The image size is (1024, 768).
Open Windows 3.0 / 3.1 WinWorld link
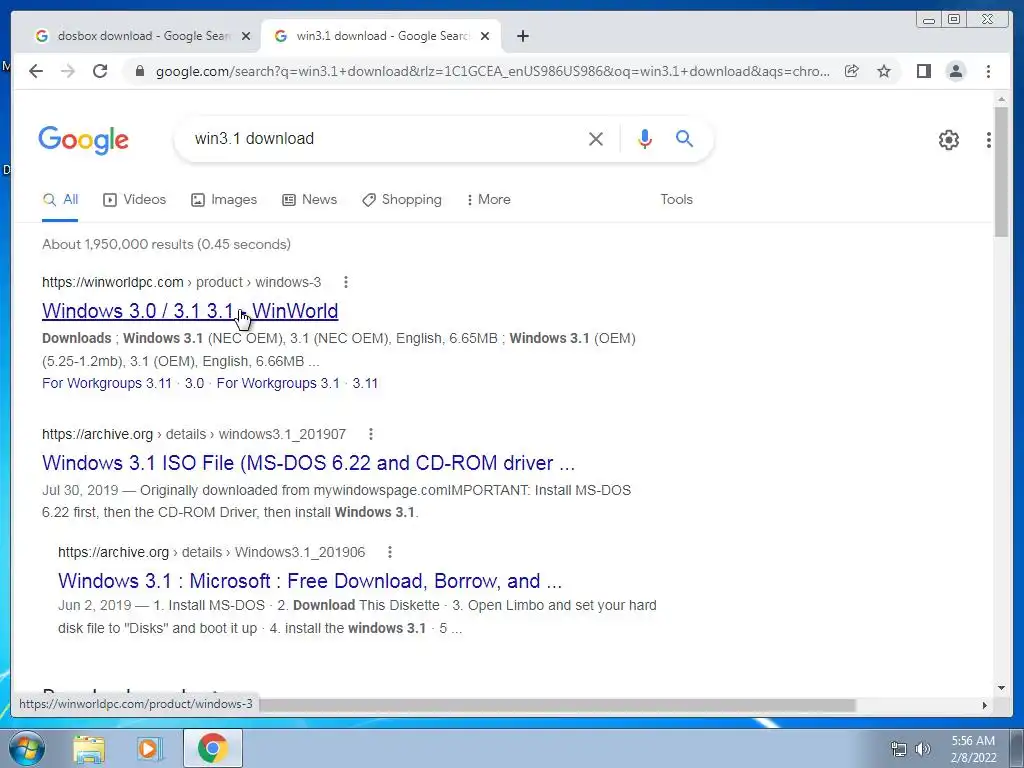pyautogui.click(x=190, y=311)
